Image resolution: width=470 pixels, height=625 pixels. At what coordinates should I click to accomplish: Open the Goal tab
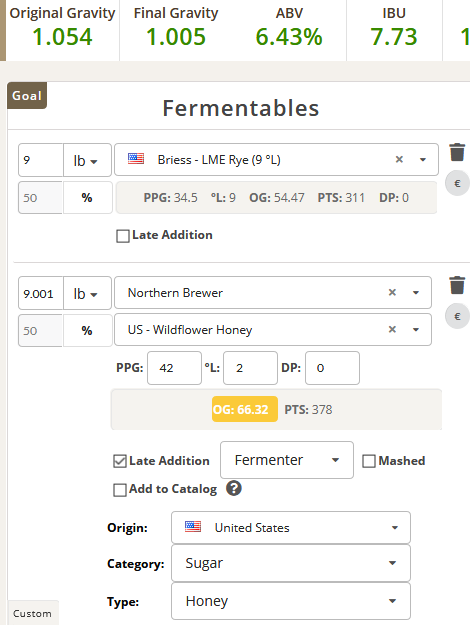pyautogui.click(x=27, y=96)
